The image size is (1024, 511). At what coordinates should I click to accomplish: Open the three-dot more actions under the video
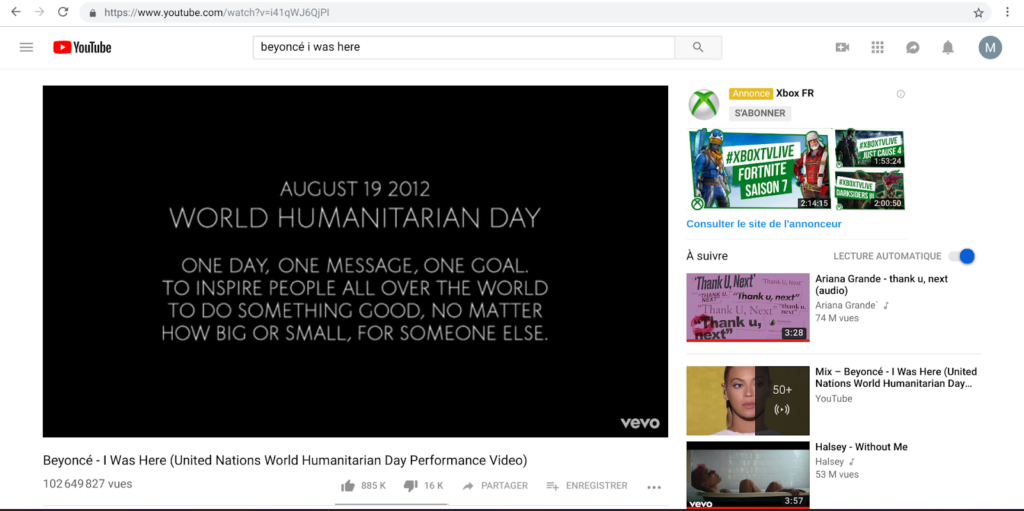pos(654,487)
